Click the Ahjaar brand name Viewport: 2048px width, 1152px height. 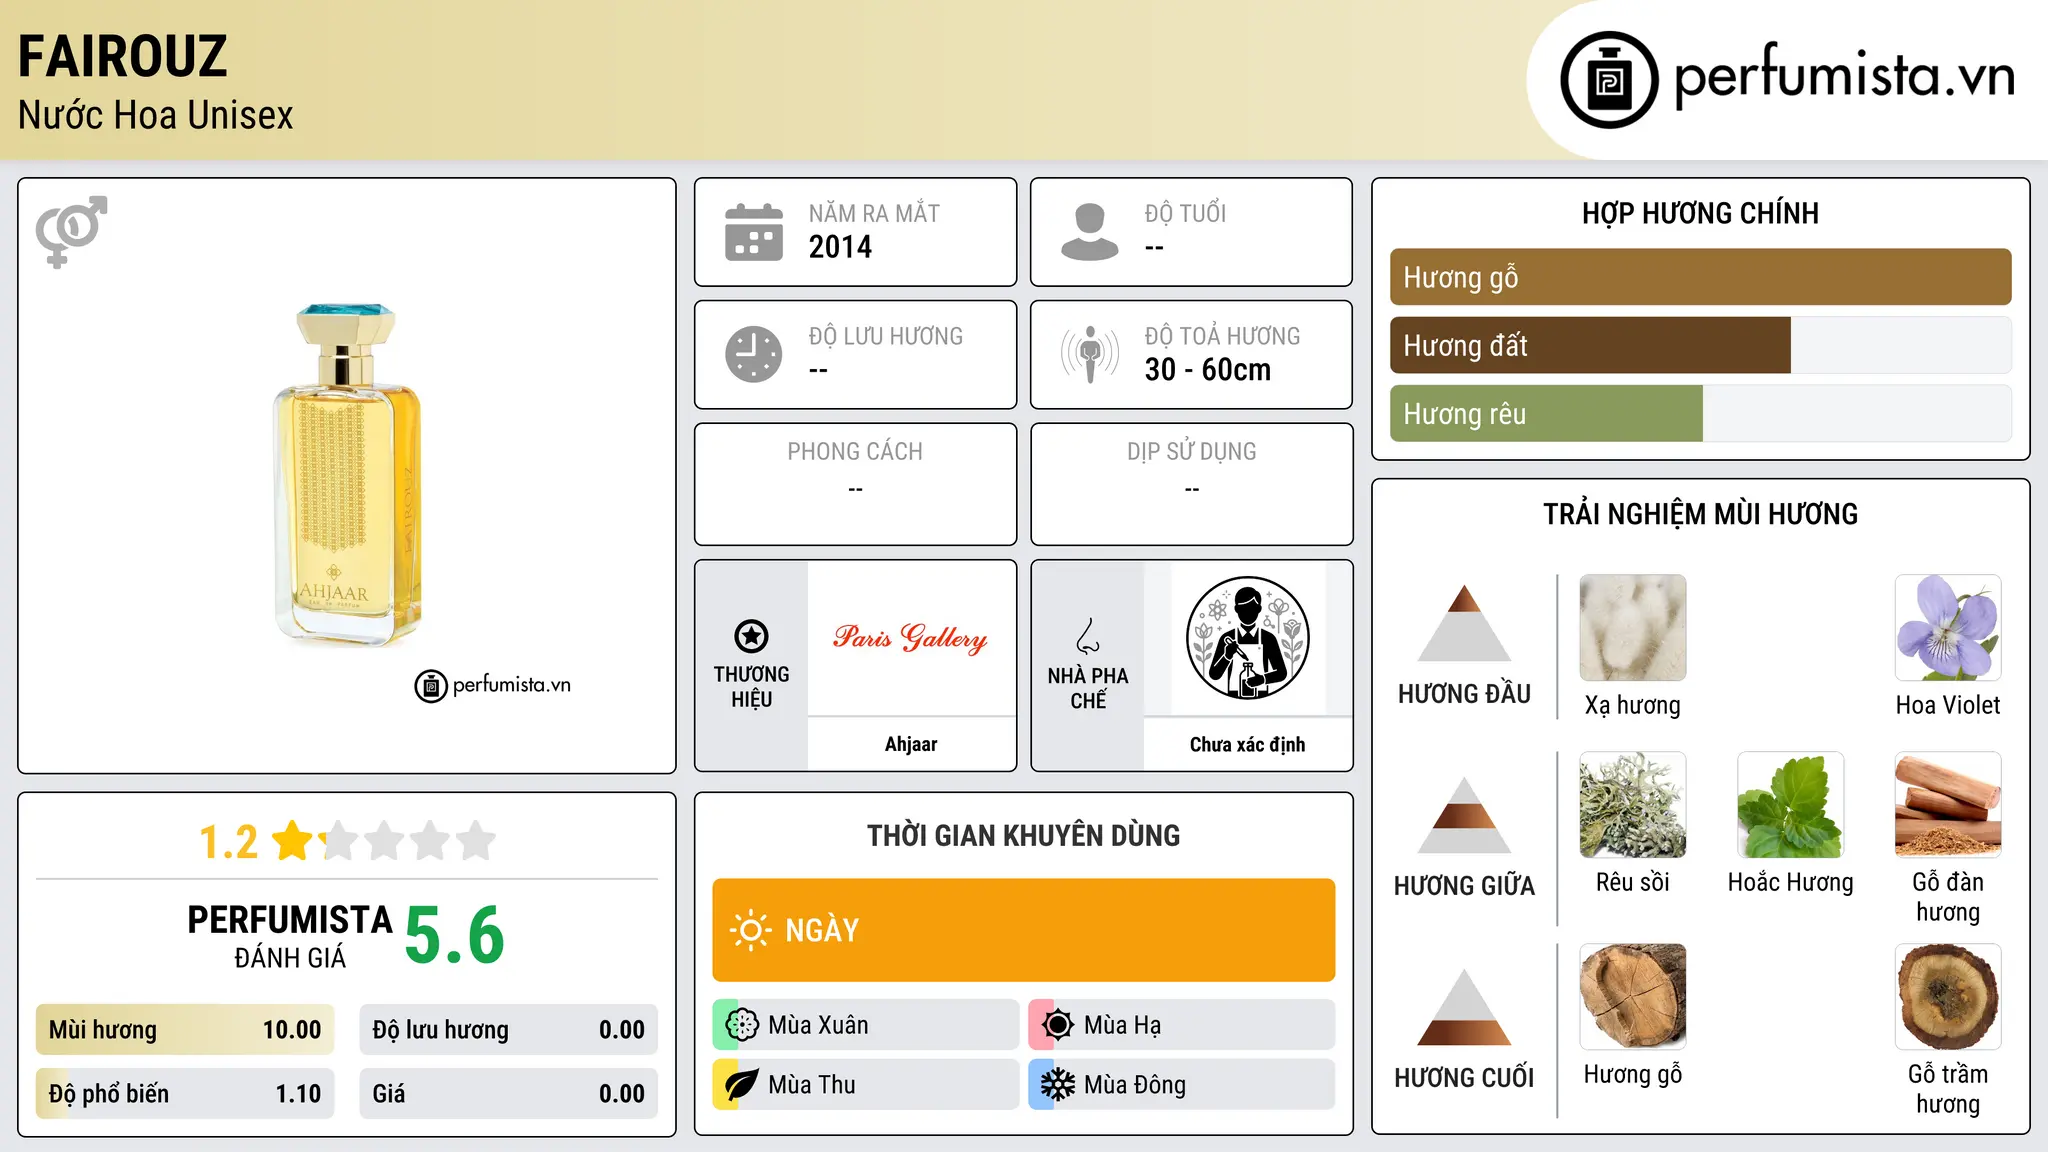(911, 744)
